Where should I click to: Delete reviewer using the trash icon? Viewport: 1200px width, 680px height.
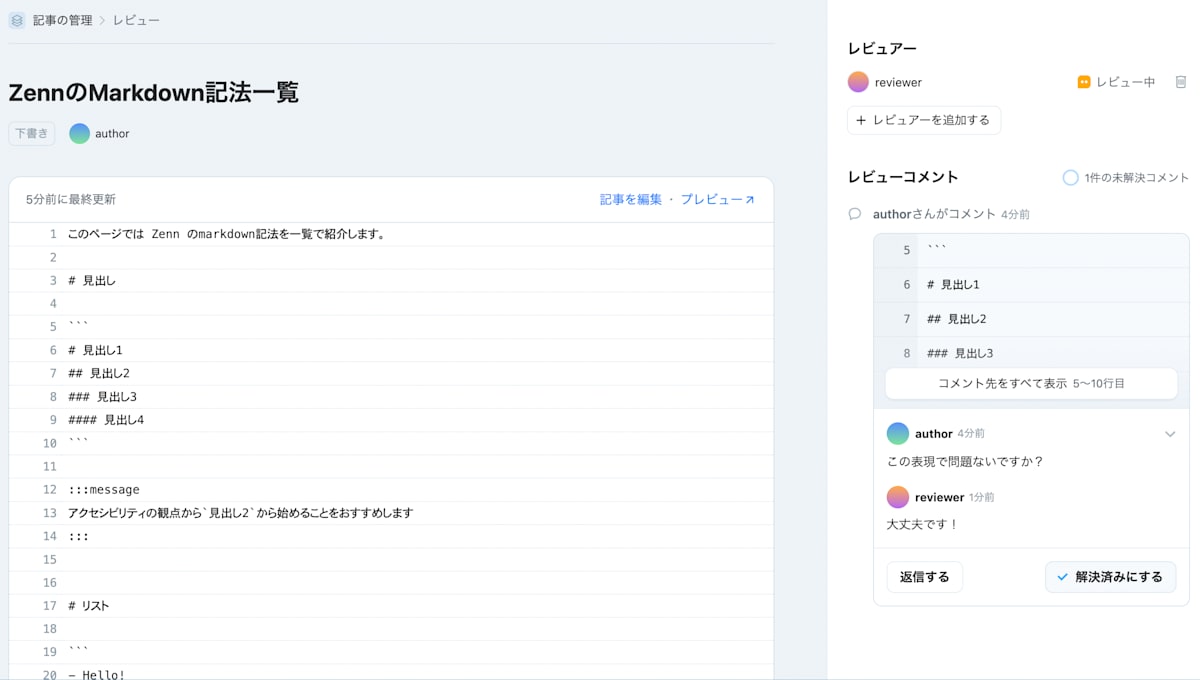(1181, 82)
